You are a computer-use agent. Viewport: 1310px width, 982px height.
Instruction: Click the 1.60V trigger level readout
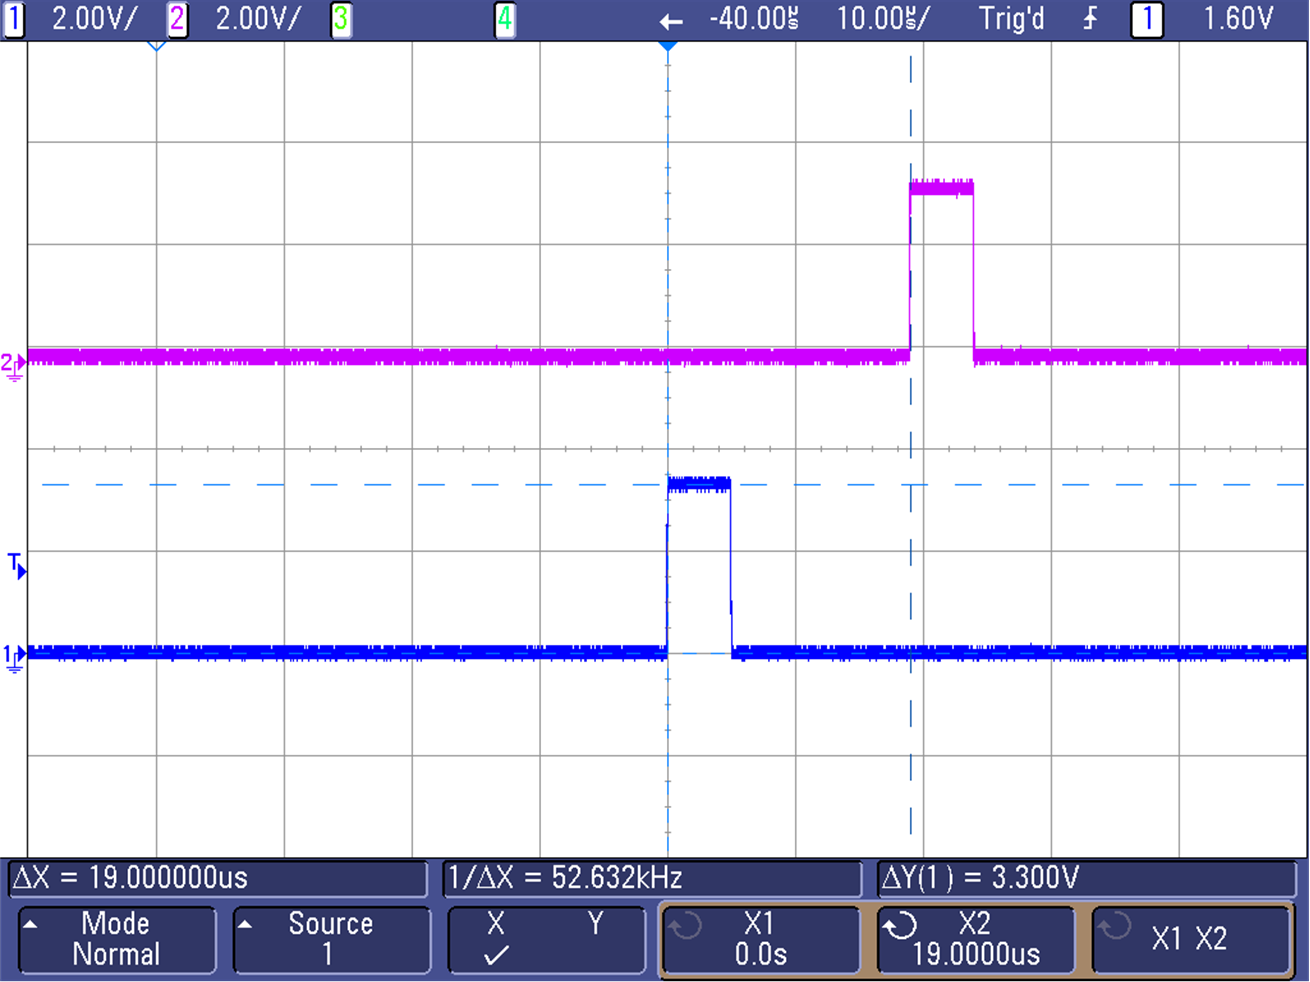pos(1238,19)
